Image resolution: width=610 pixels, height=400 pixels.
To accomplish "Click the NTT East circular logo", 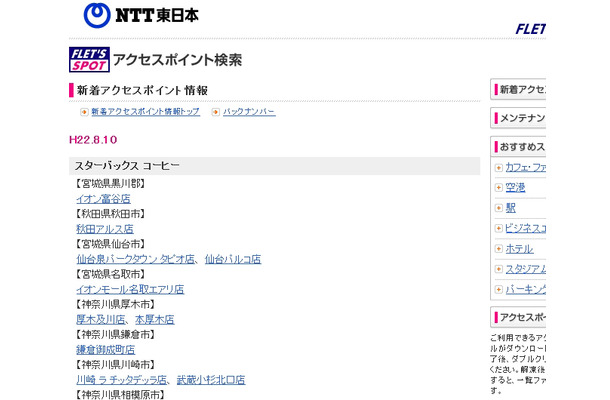I will pos(97,15).
